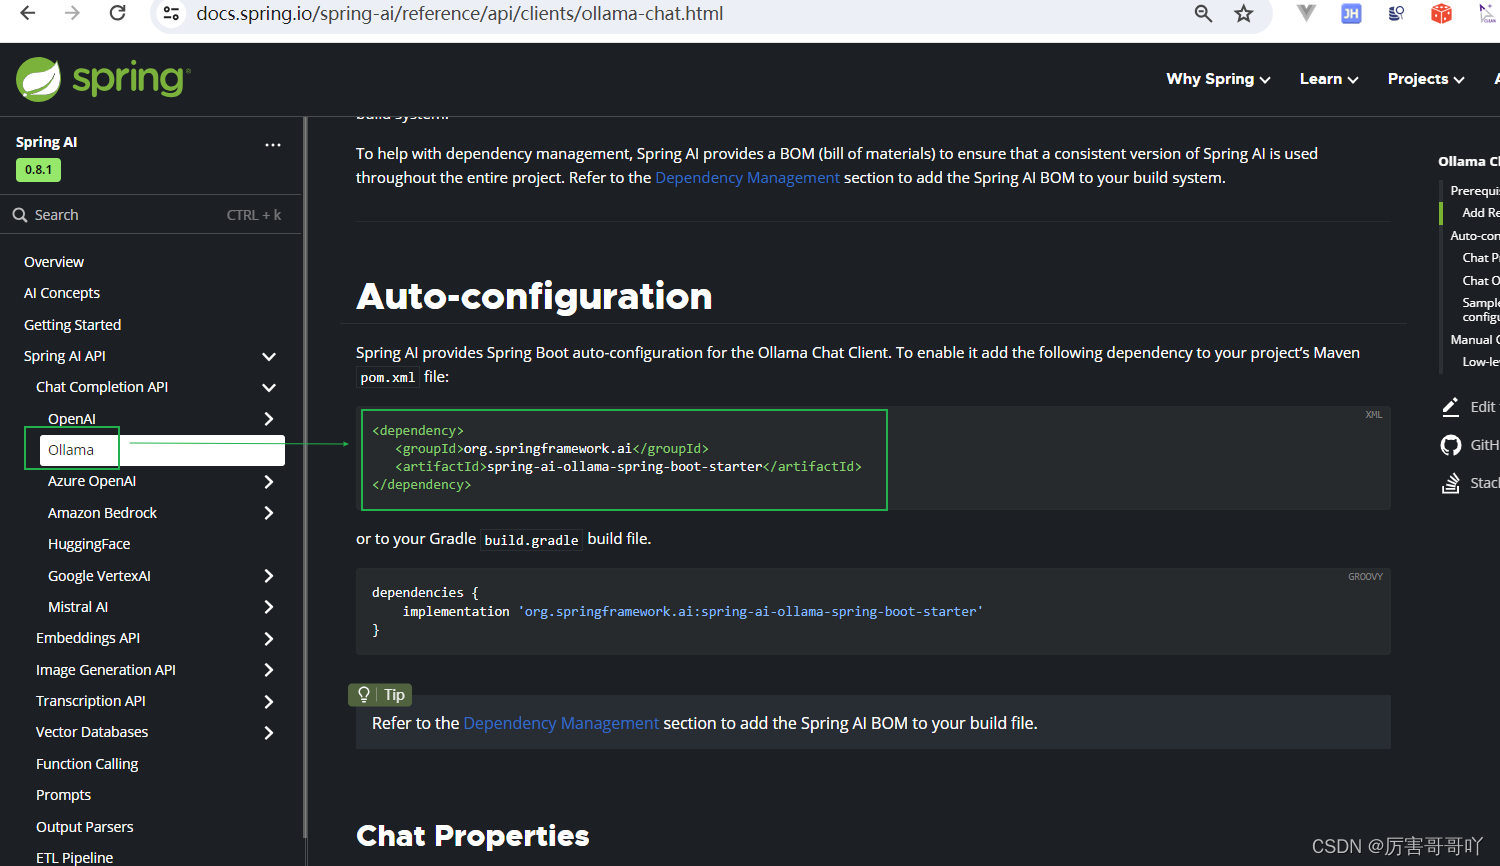
Task: Expand the Azure OpenAI chevron
Action: pos(269,481)
